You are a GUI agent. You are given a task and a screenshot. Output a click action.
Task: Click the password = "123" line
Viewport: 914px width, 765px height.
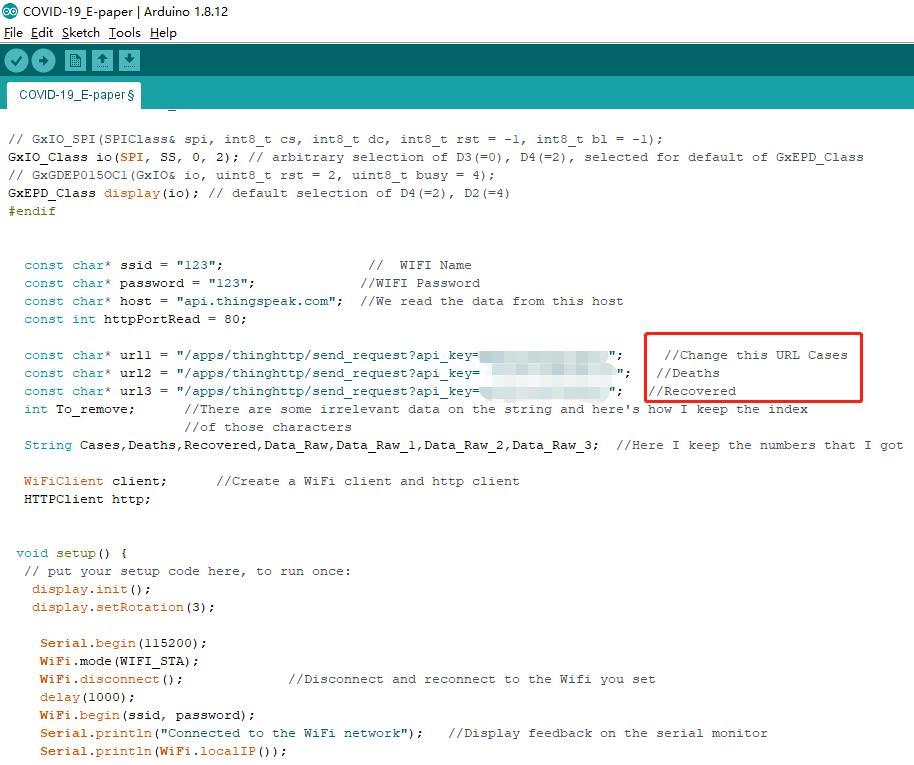pos(139,283)
